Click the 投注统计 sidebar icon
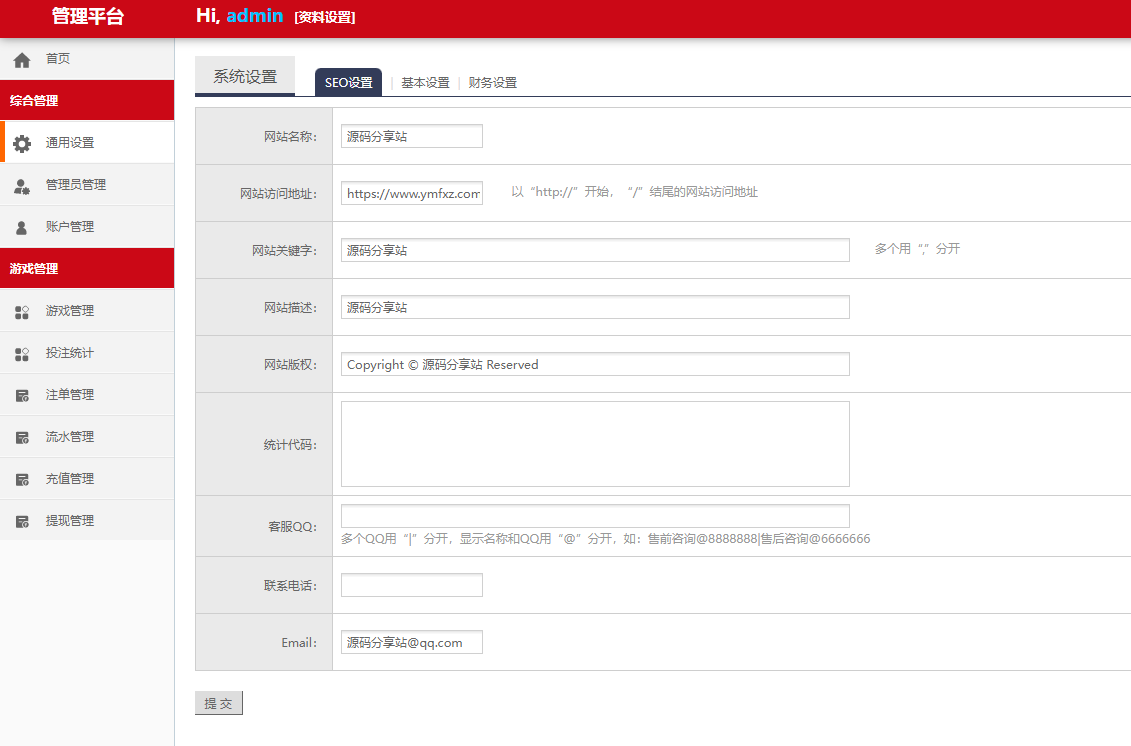The image size is (1131, 746). tap(22, 354)
